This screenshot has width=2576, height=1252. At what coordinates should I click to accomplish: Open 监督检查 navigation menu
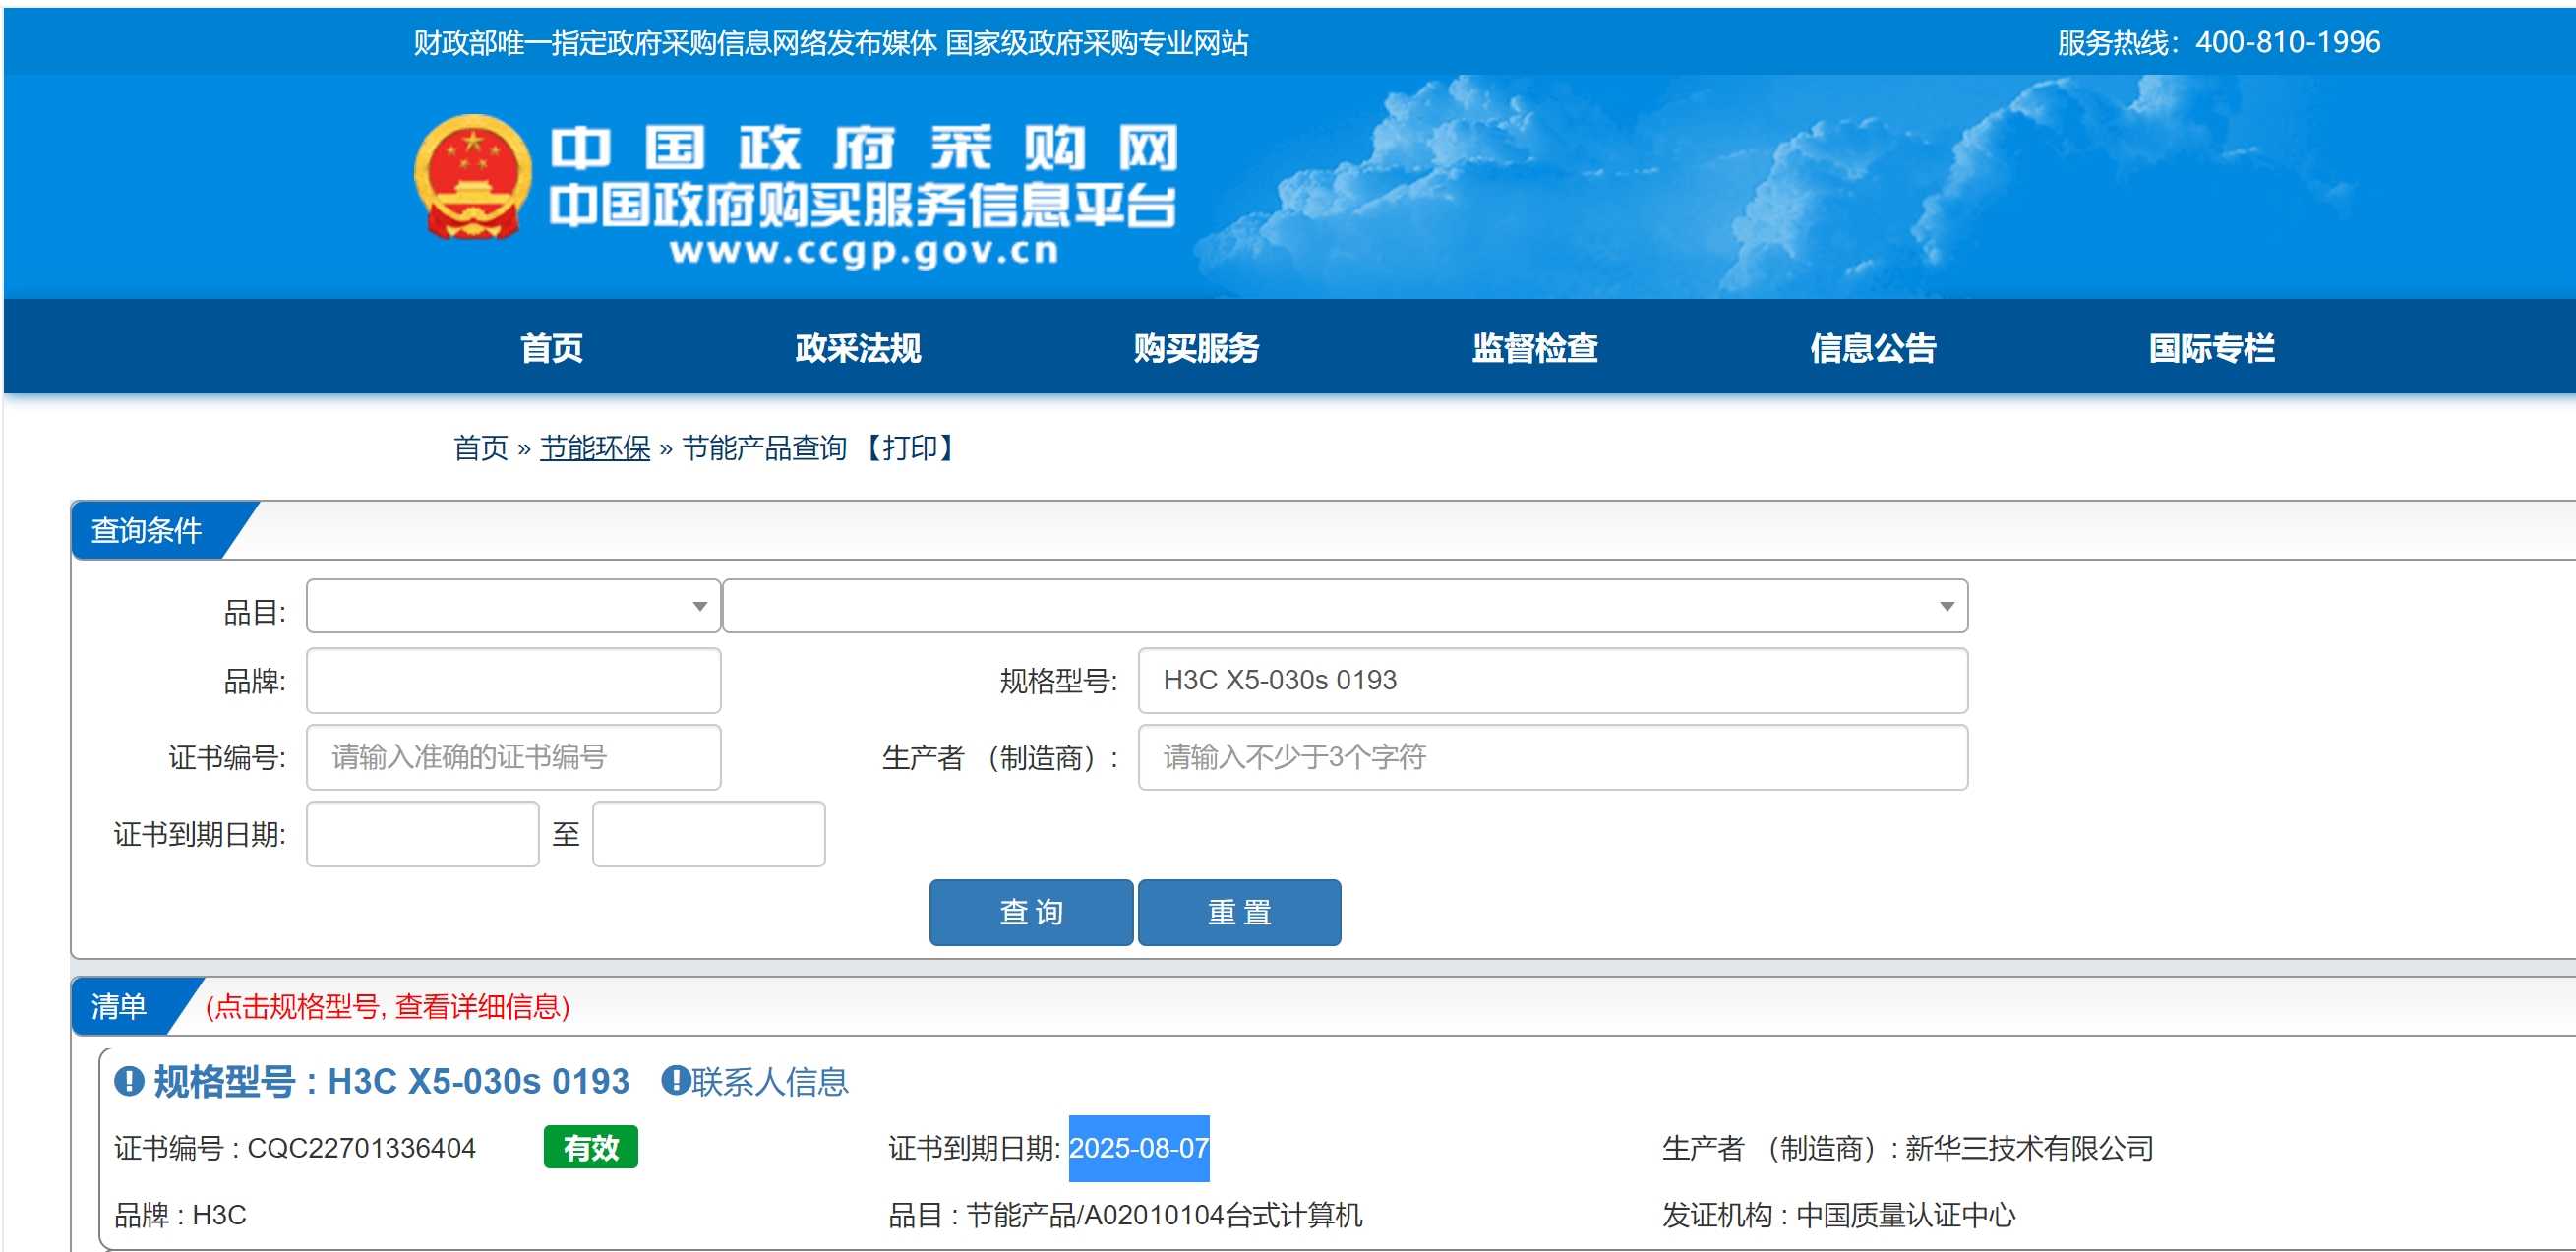point(1534,348)
